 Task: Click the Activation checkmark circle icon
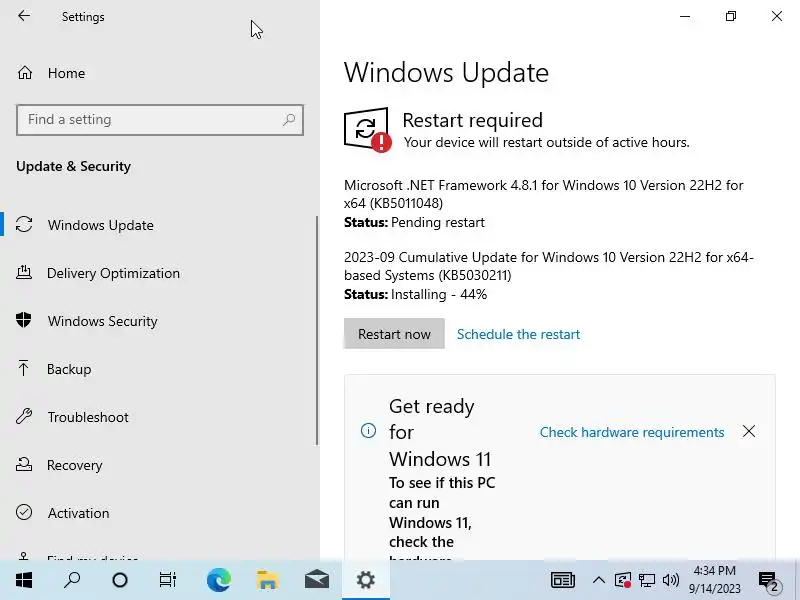24,512
